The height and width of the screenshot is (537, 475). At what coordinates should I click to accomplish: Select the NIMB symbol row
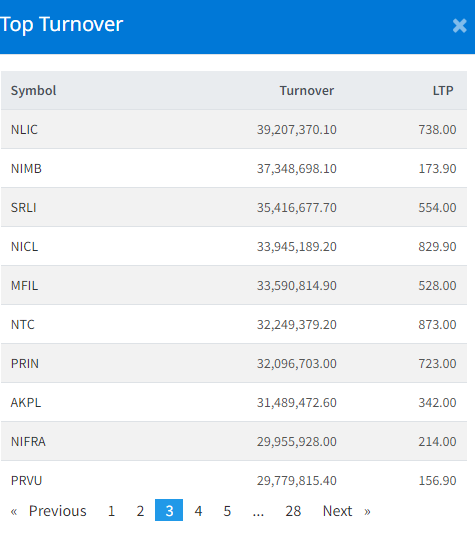pyautogui.click(x=234, y=168)
